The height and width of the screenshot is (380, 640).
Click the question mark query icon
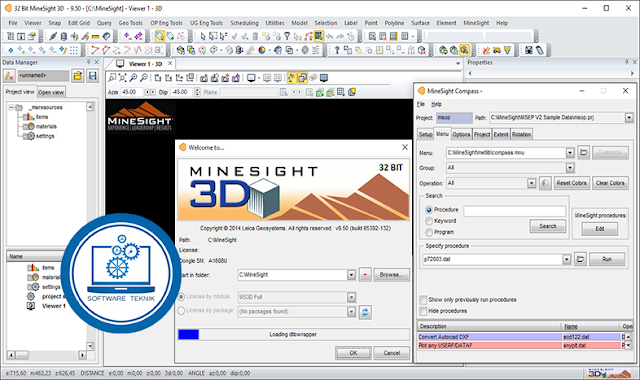pyautogui.click(x=337, y=50)
